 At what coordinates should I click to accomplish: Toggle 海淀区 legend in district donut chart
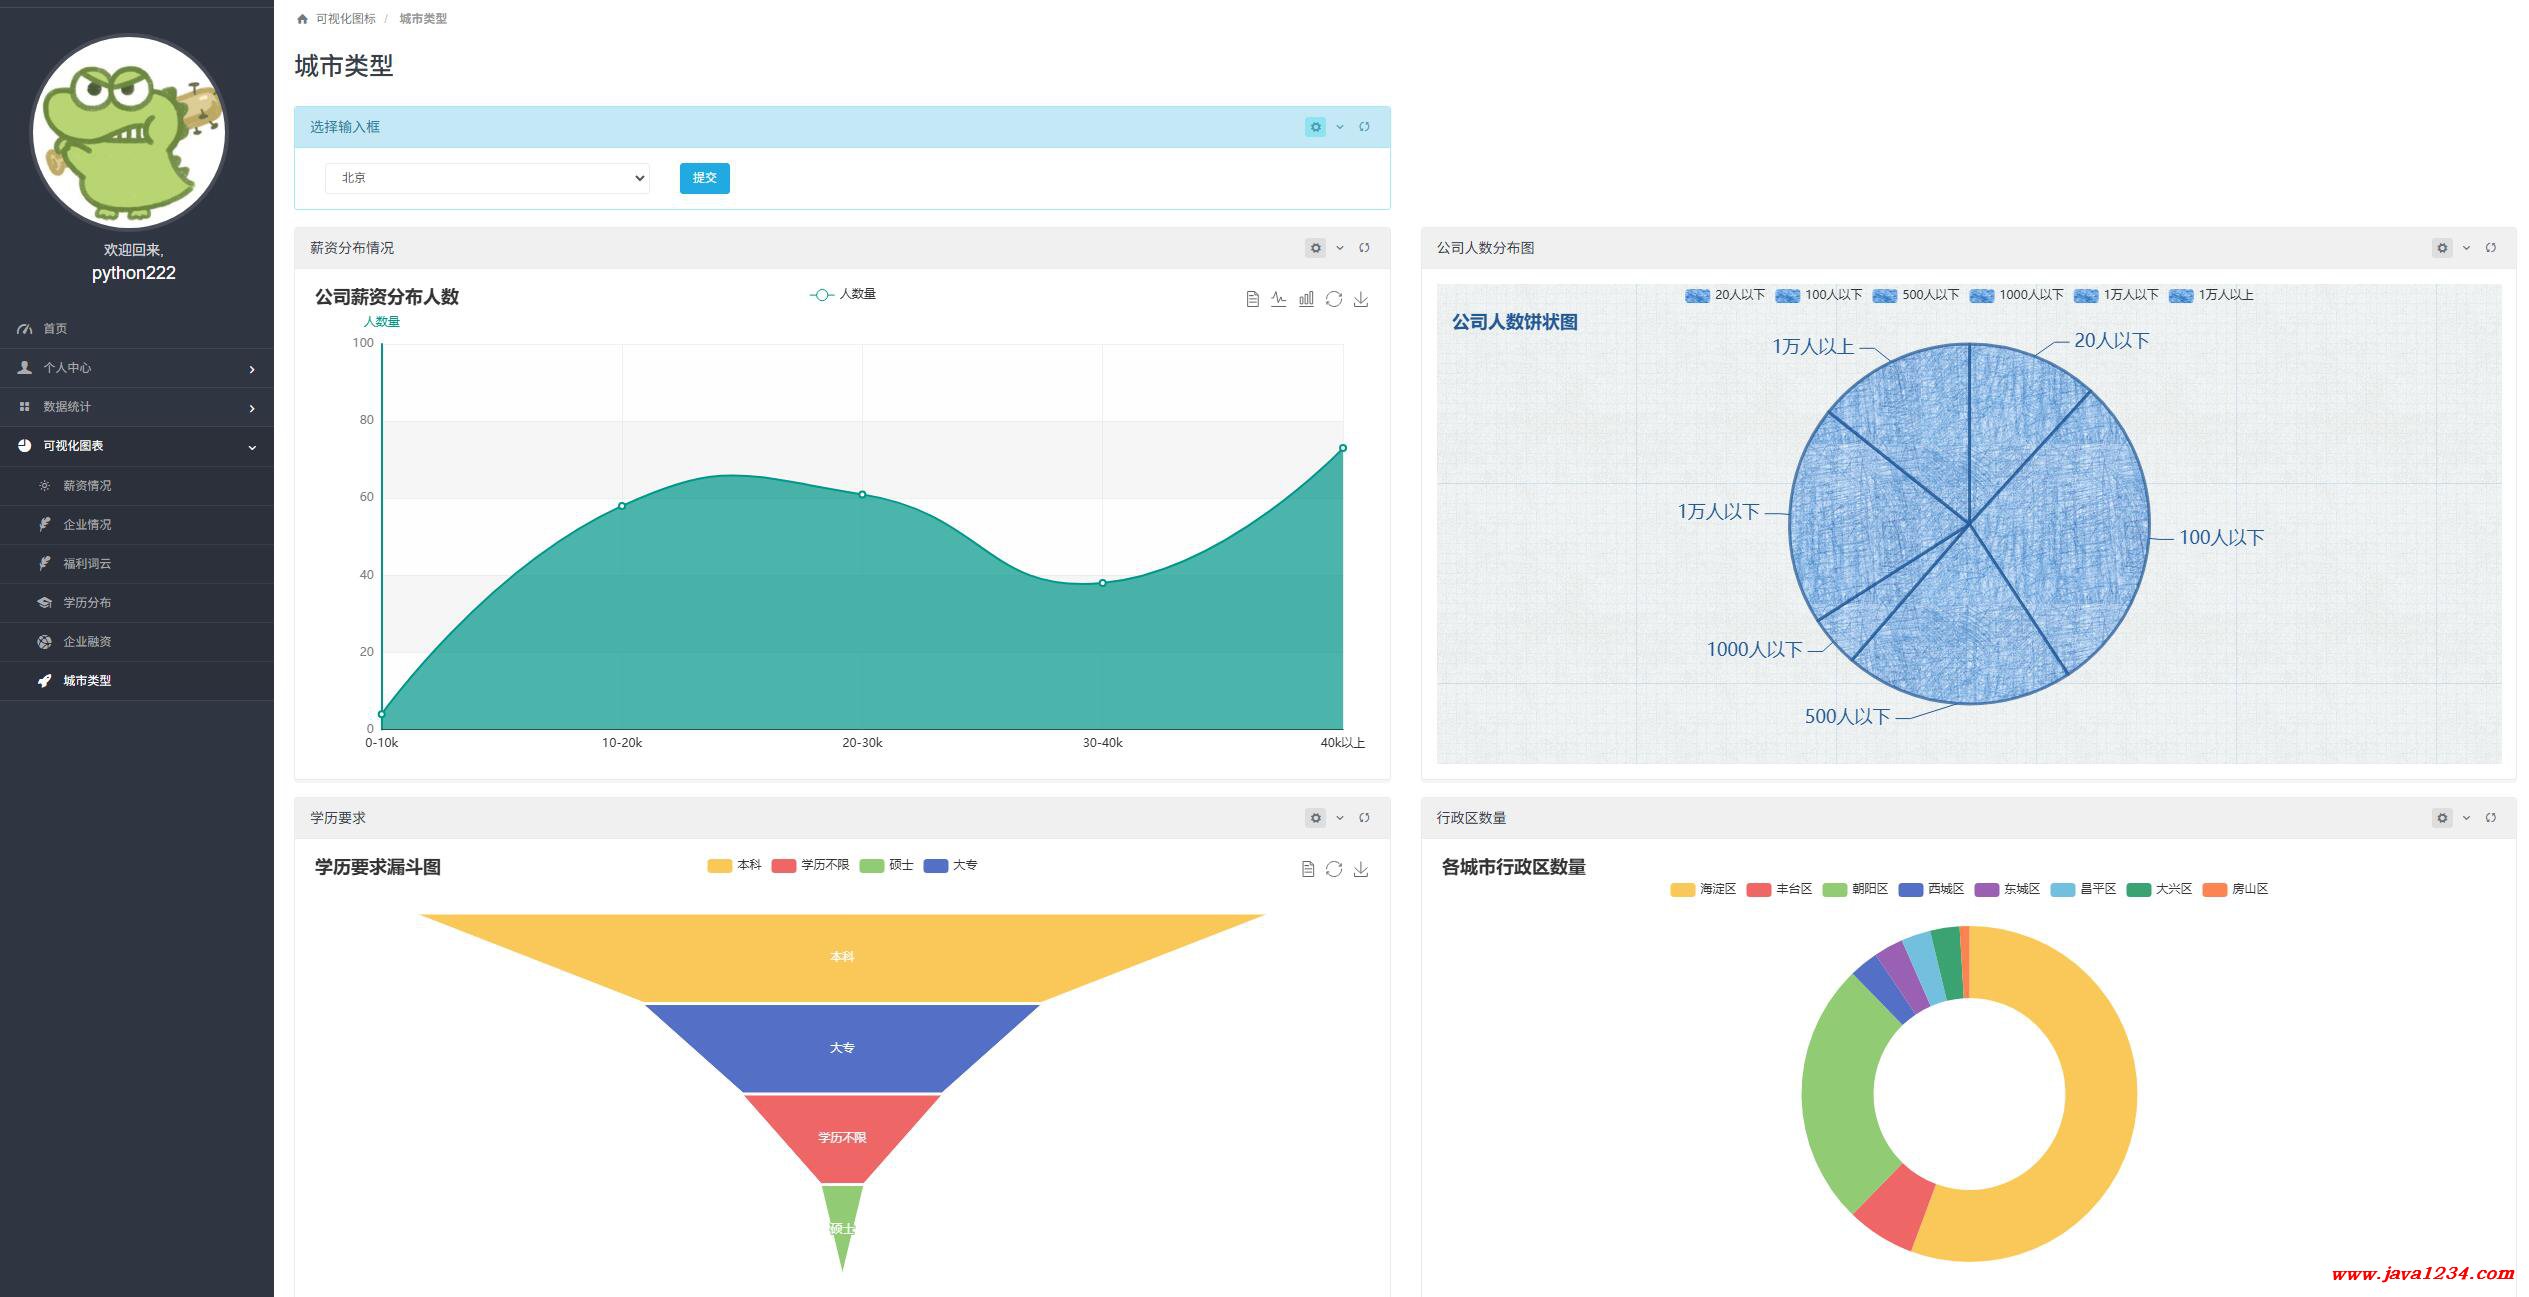click(1703, 889)
